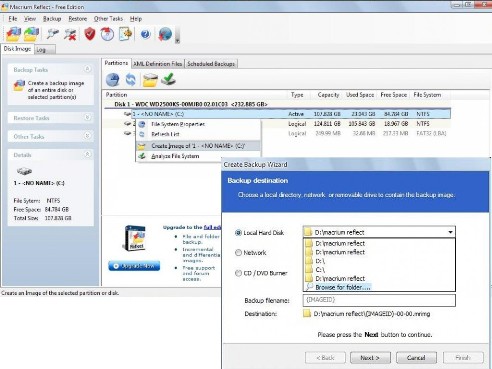Open the full edition link
Screen dimensions: 492x369
[212, 227]
